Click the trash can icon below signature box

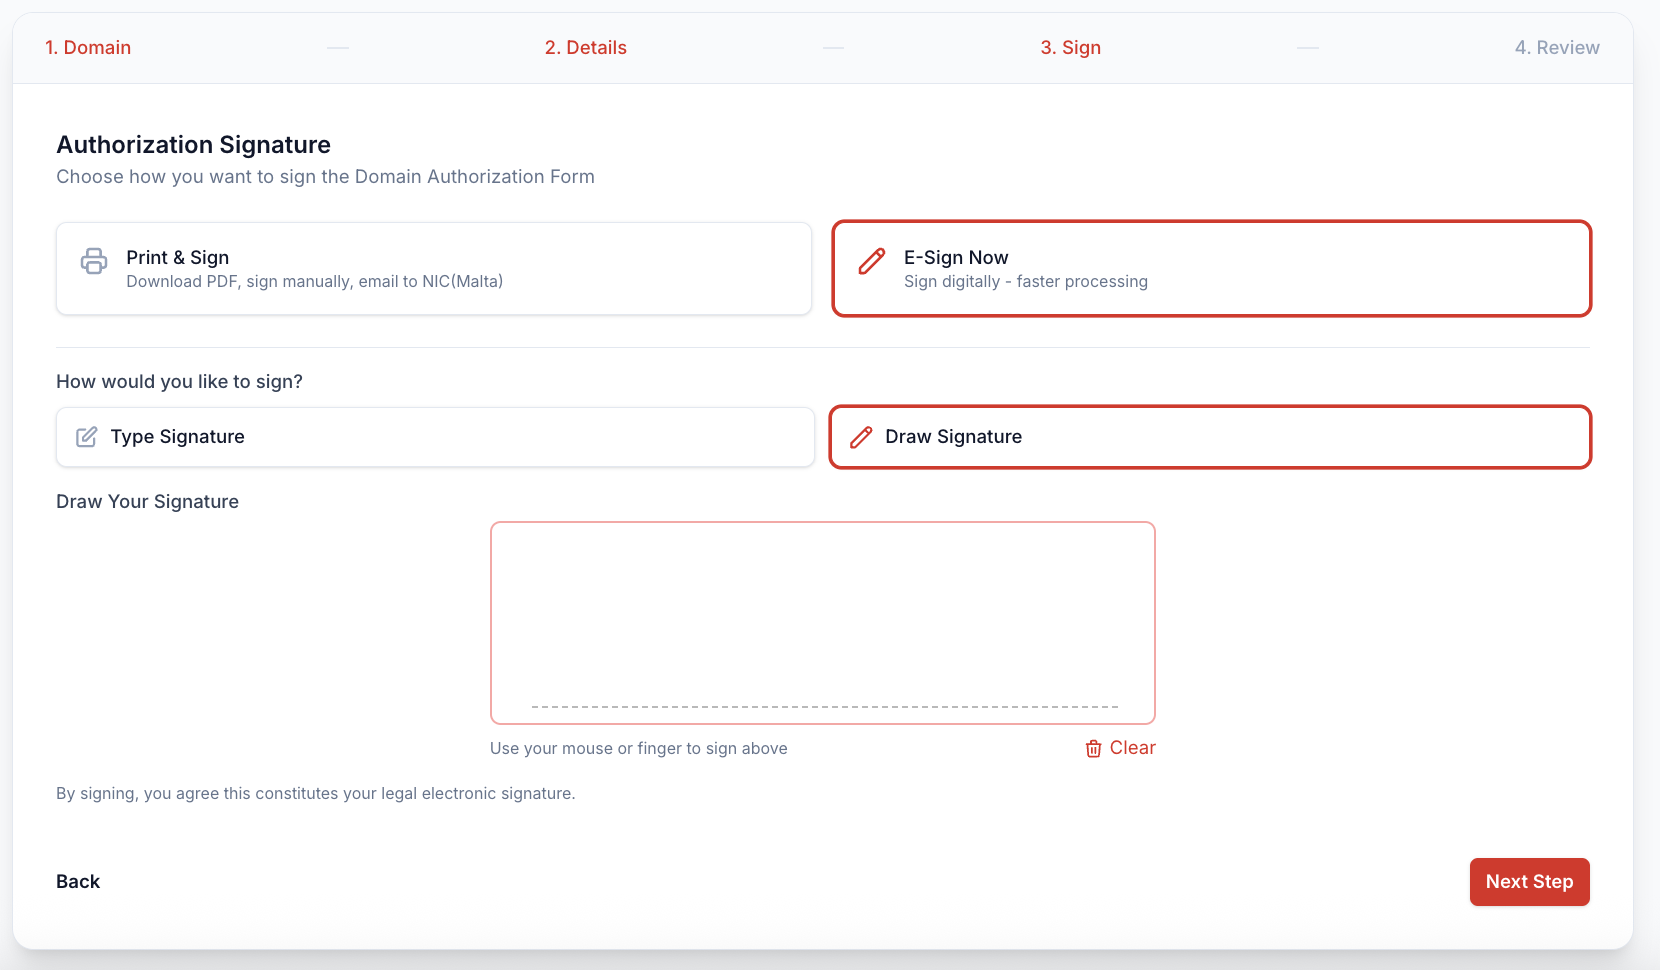coord(1094,749)
